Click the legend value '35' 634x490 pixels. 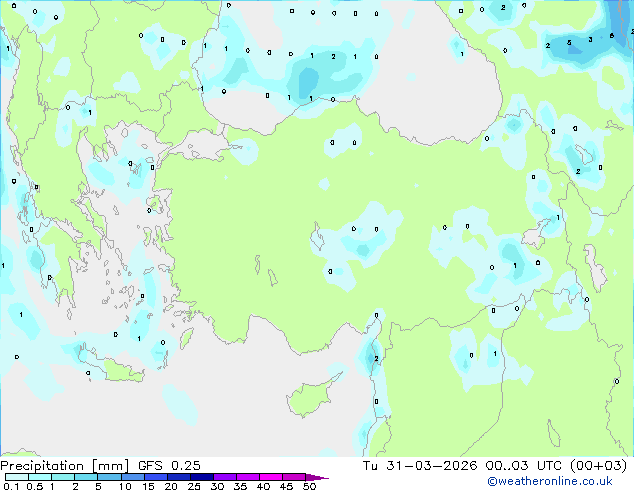pyautogui.click(x=240, y=486)
